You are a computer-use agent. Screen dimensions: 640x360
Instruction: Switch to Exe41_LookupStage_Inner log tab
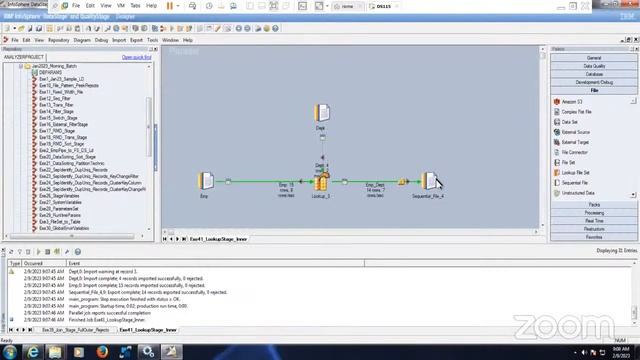point(148,330)
